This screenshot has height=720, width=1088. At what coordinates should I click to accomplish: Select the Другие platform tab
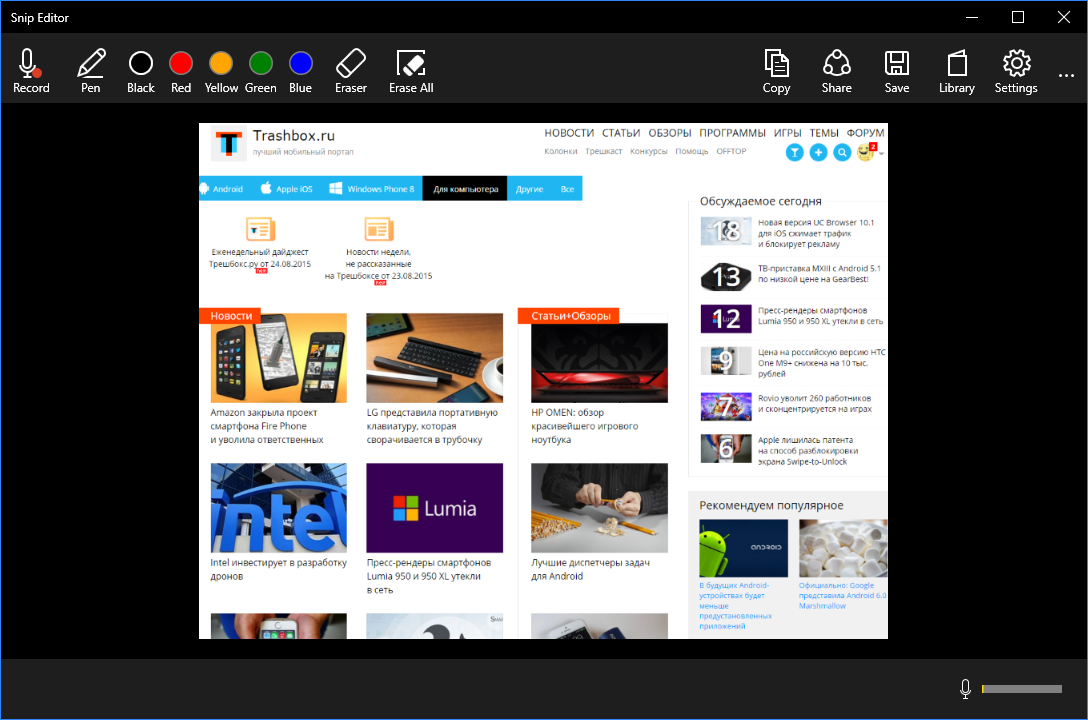coord(529,189)
